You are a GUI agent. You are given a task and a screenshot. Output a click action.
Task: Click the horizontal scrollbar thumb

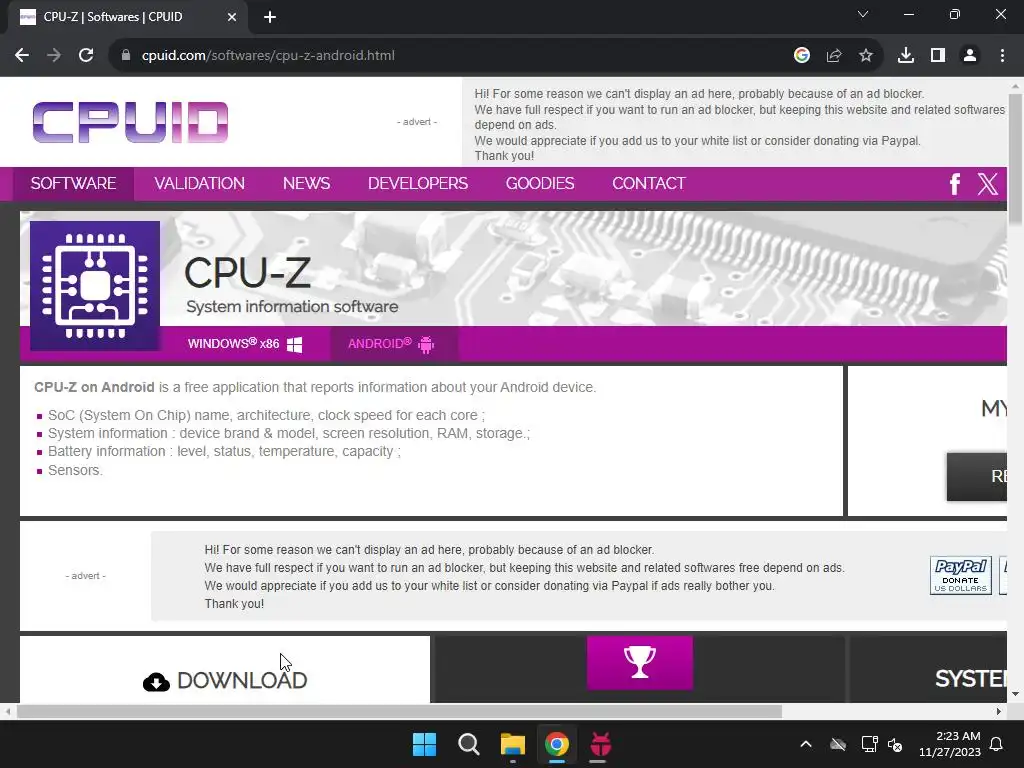(x=398, y=711)
